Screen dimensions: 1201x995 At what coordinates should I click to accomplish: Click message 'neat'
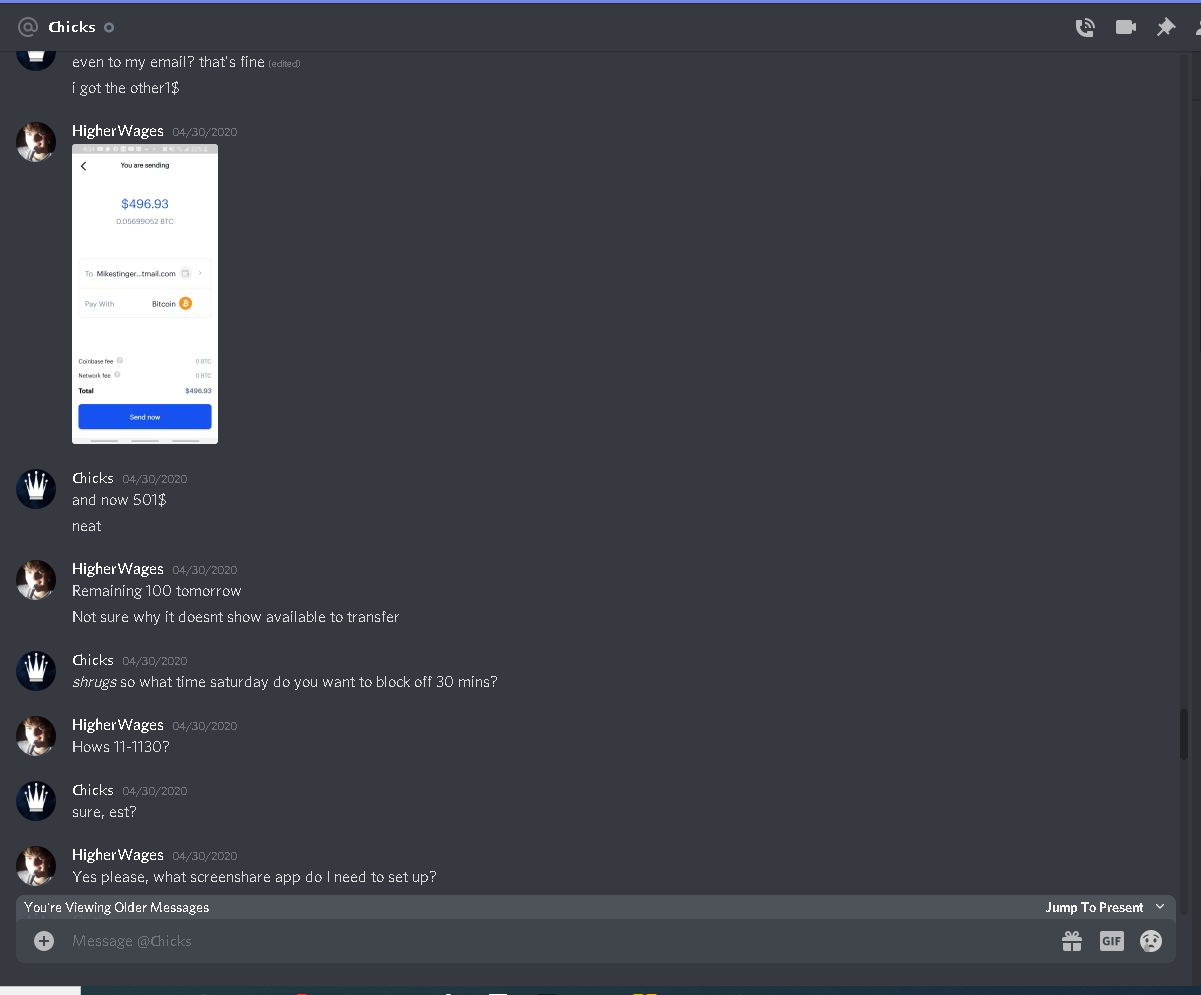[x=87, y=526]
